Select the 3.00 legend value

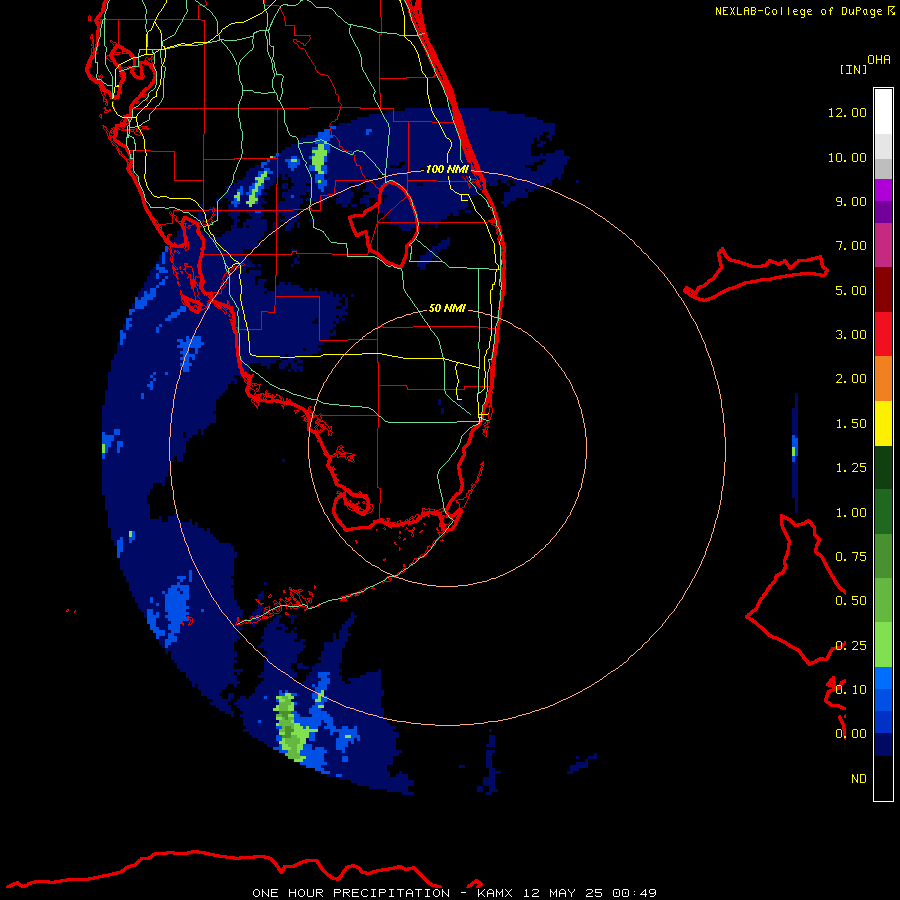[851, 335]
